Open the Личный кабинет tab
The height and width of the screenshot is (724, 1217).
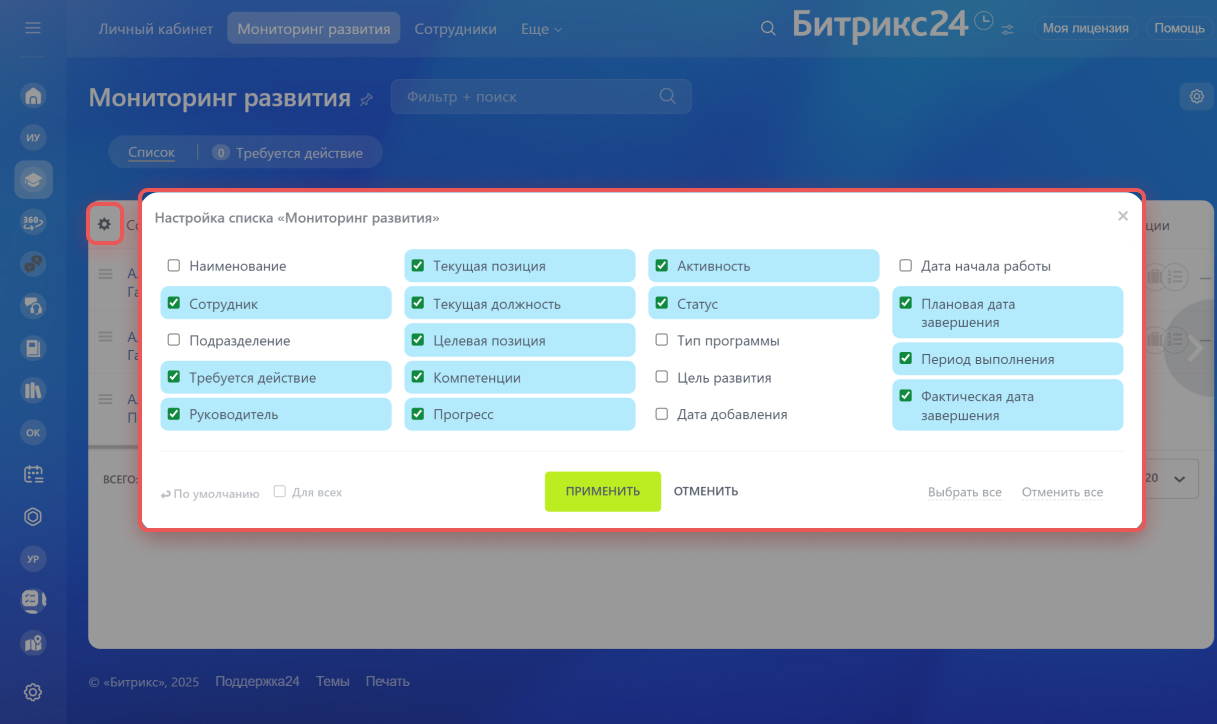click(156, 29)
